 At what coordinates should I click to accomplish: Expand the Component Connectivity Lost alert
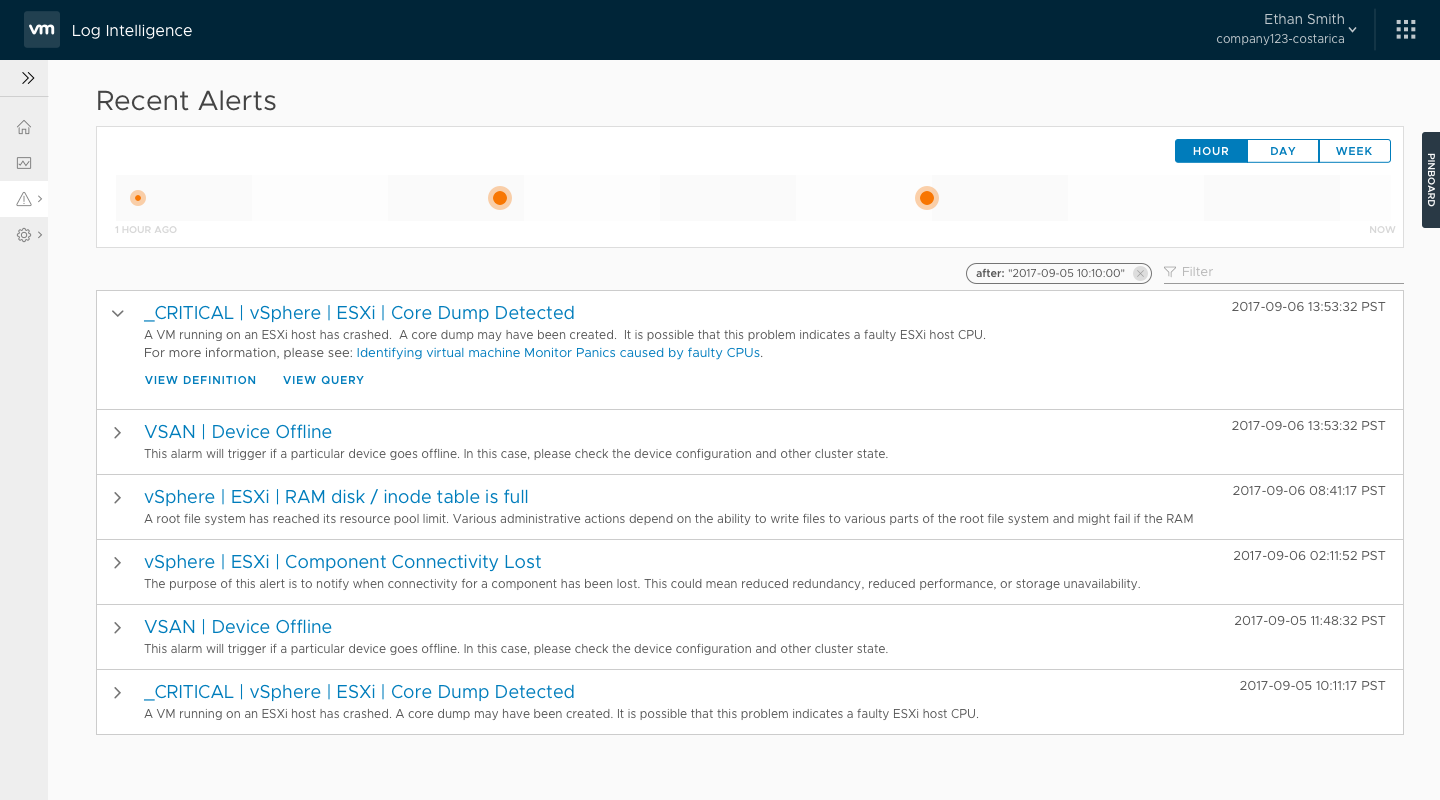(x=118, y=562)
